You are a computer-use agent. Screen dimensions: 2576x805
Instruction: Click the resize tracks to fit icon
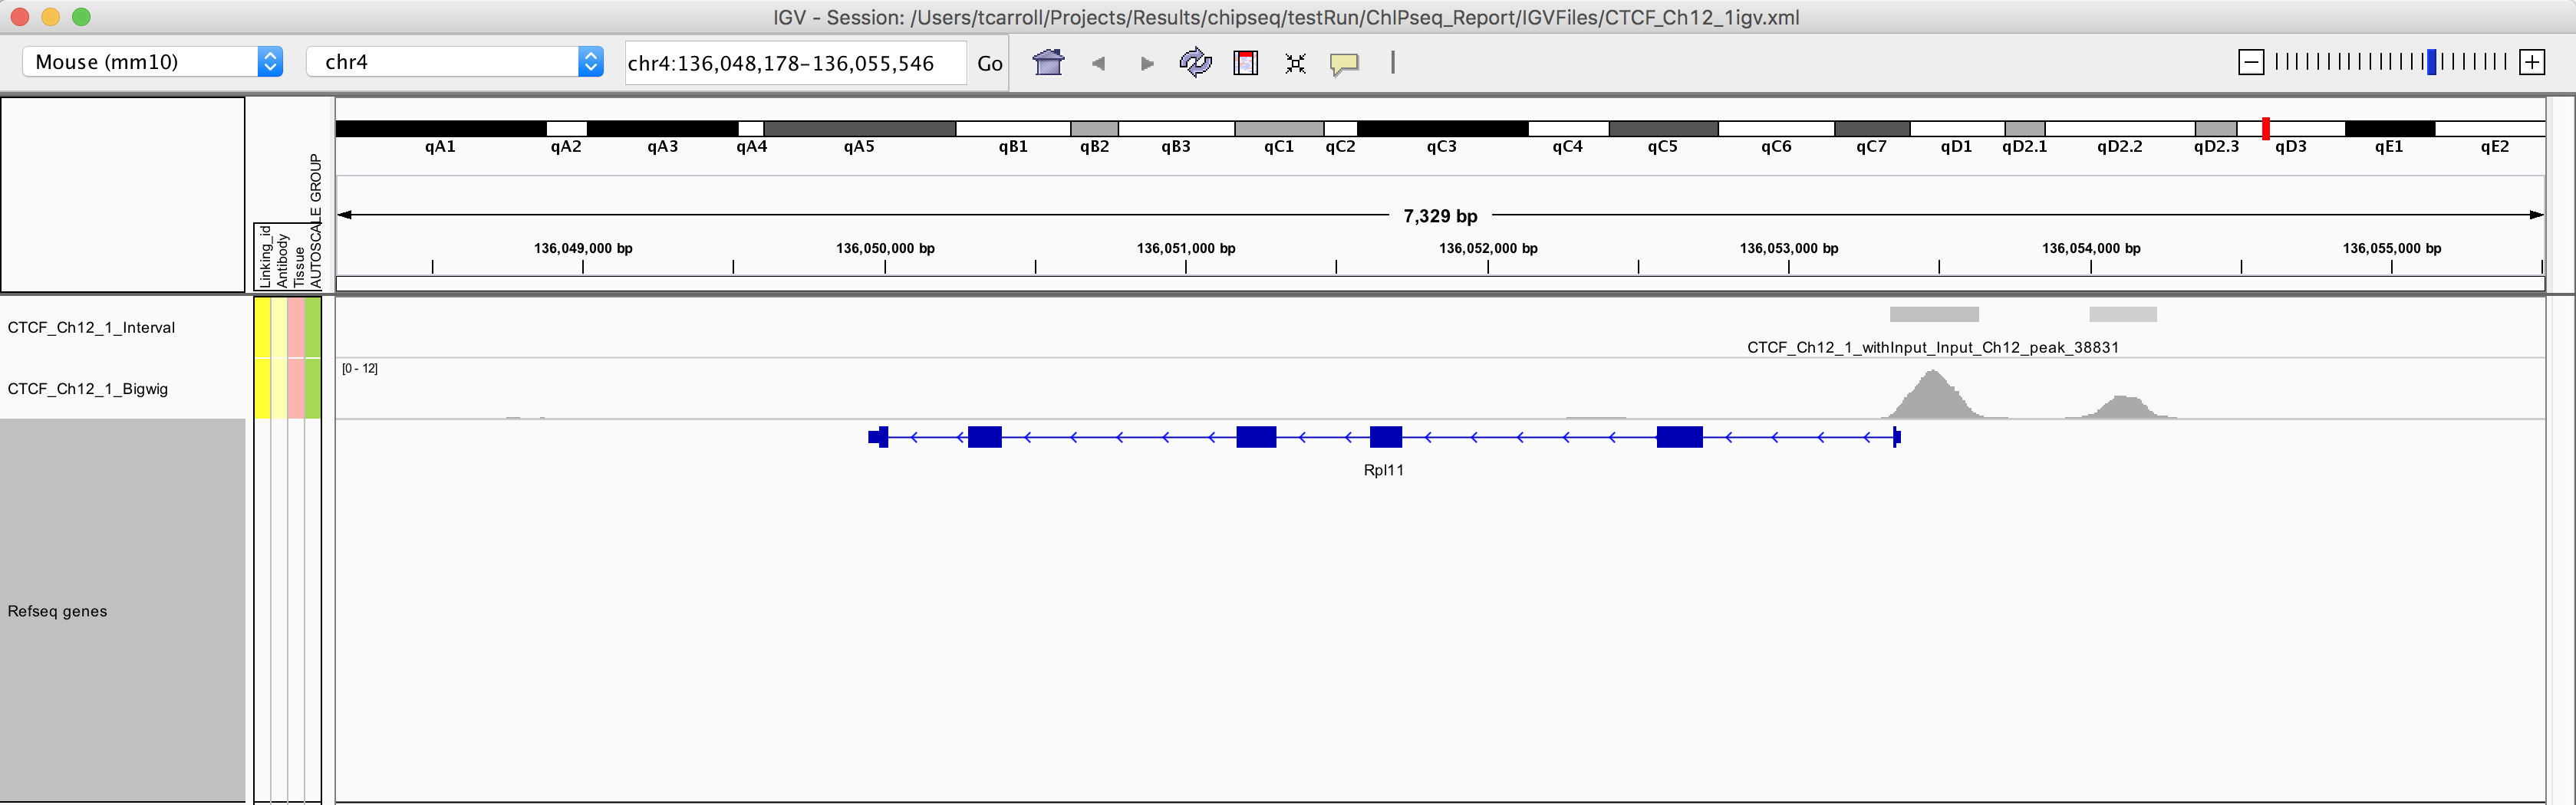pos(1295,63)
